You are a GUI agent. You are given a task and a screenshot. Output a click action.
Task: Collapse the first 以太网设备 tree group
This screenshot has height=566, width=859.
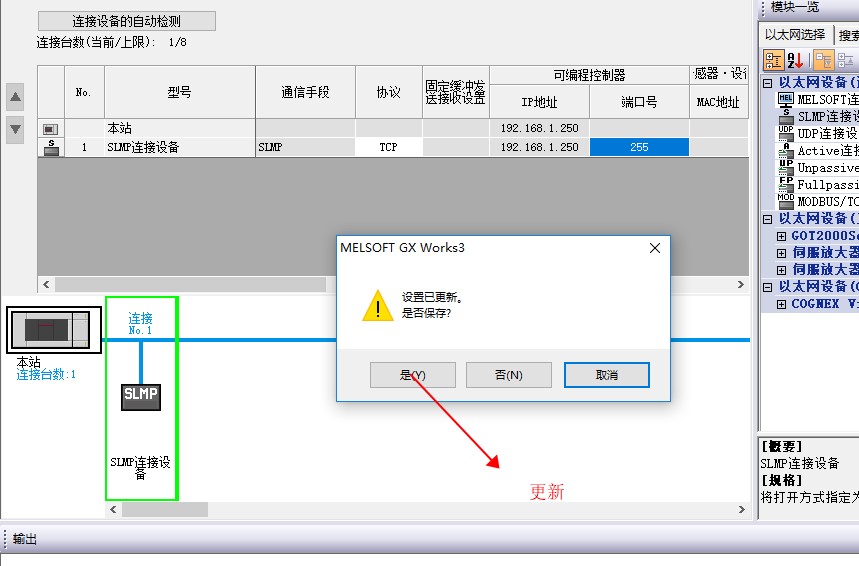point(768,83)
